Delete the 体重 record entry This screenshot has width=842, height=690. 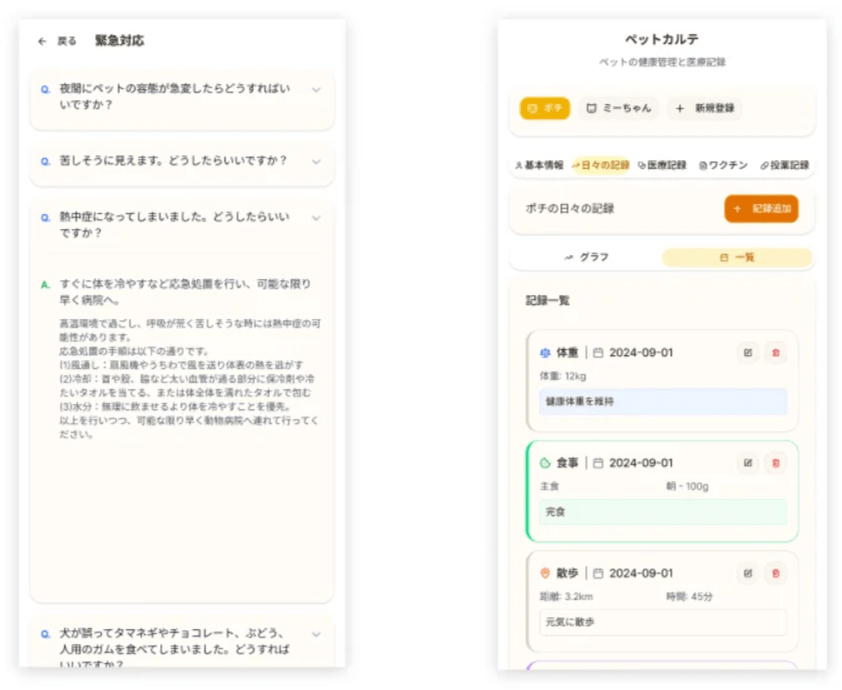point(776,352)
